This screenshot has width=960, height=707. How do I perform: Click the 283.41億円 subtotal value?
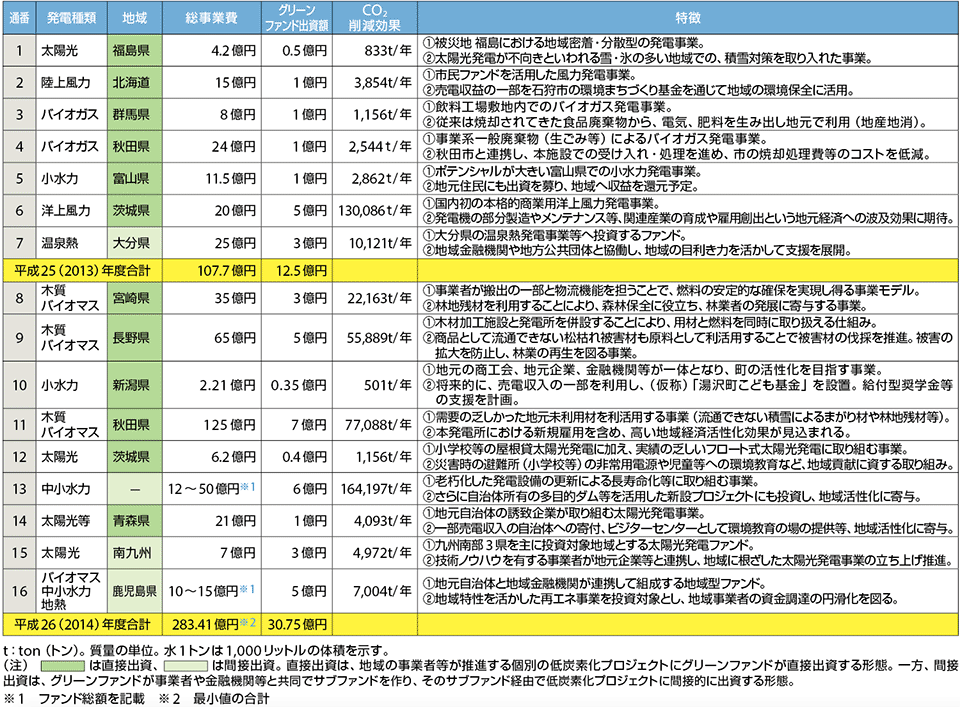214,624
